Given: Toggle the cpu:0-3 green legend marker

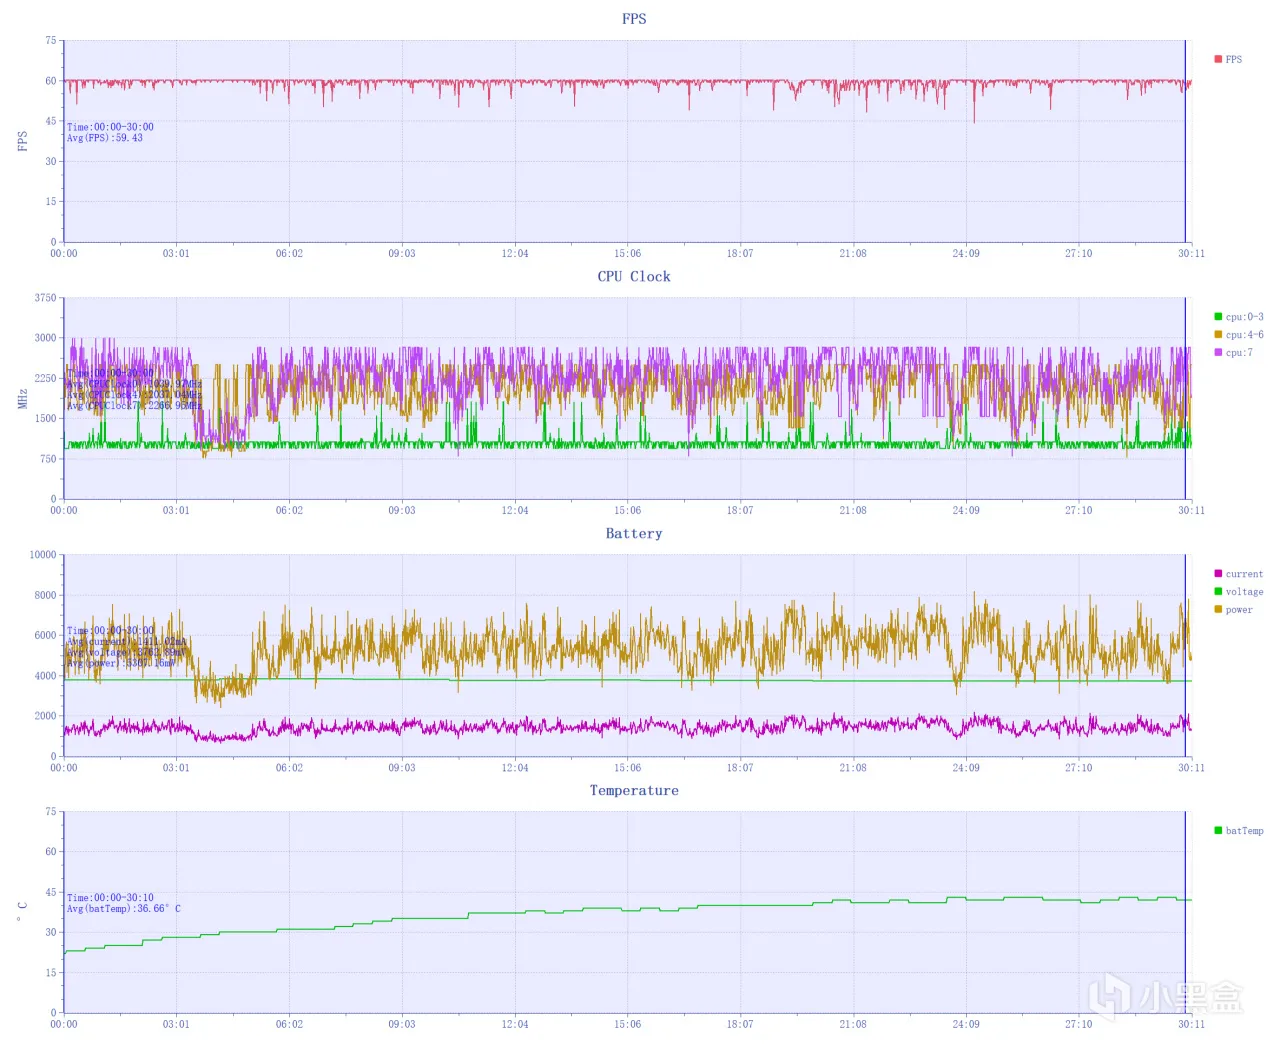Looking at the screenshot, I should [x=1218, y=316].
